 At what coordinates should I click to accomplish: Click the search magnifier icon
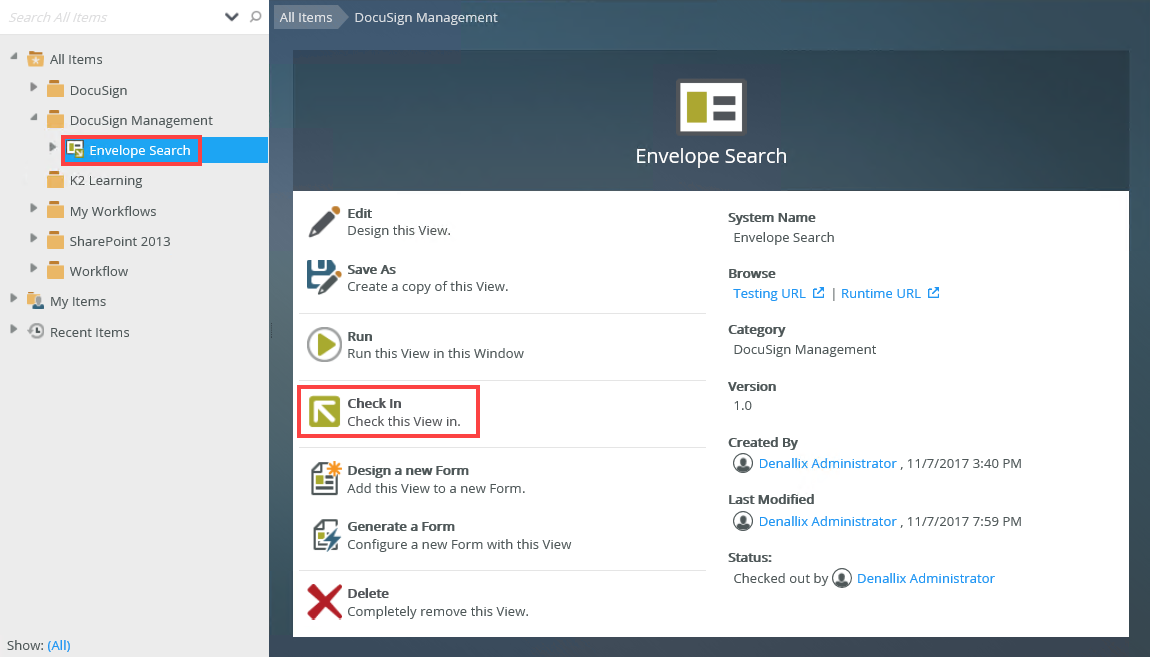pos(255,16)
